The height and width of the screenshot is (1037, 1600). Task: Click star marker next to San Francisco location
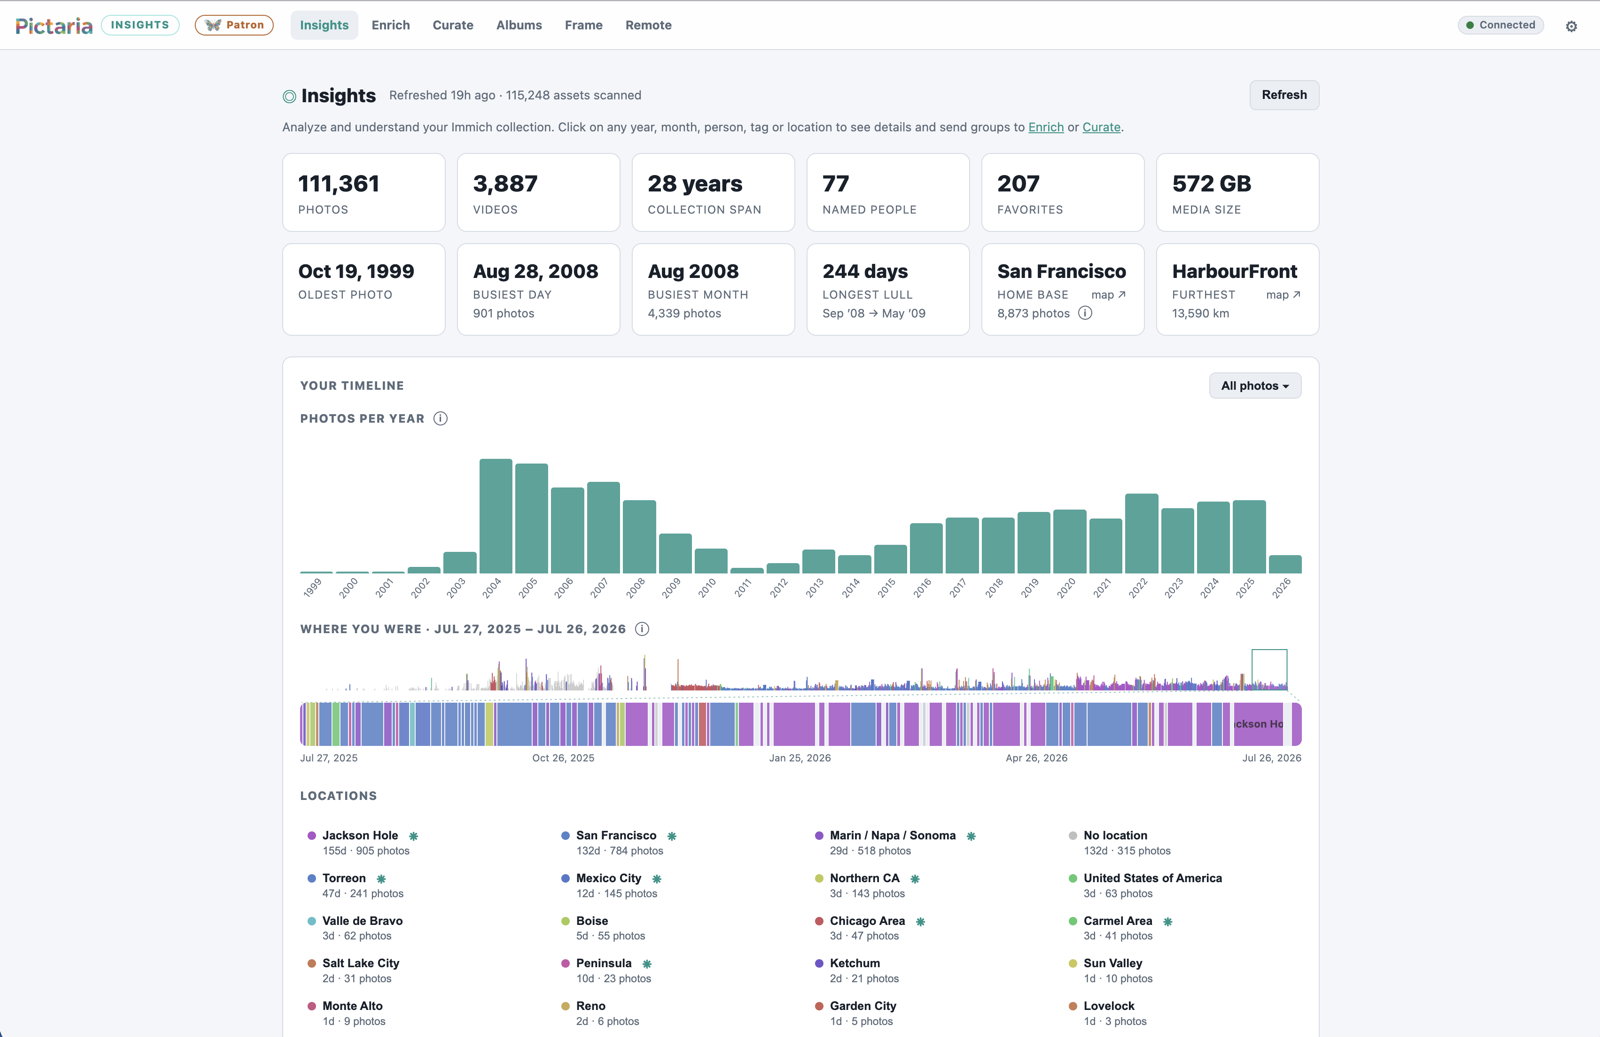point(672,836)
